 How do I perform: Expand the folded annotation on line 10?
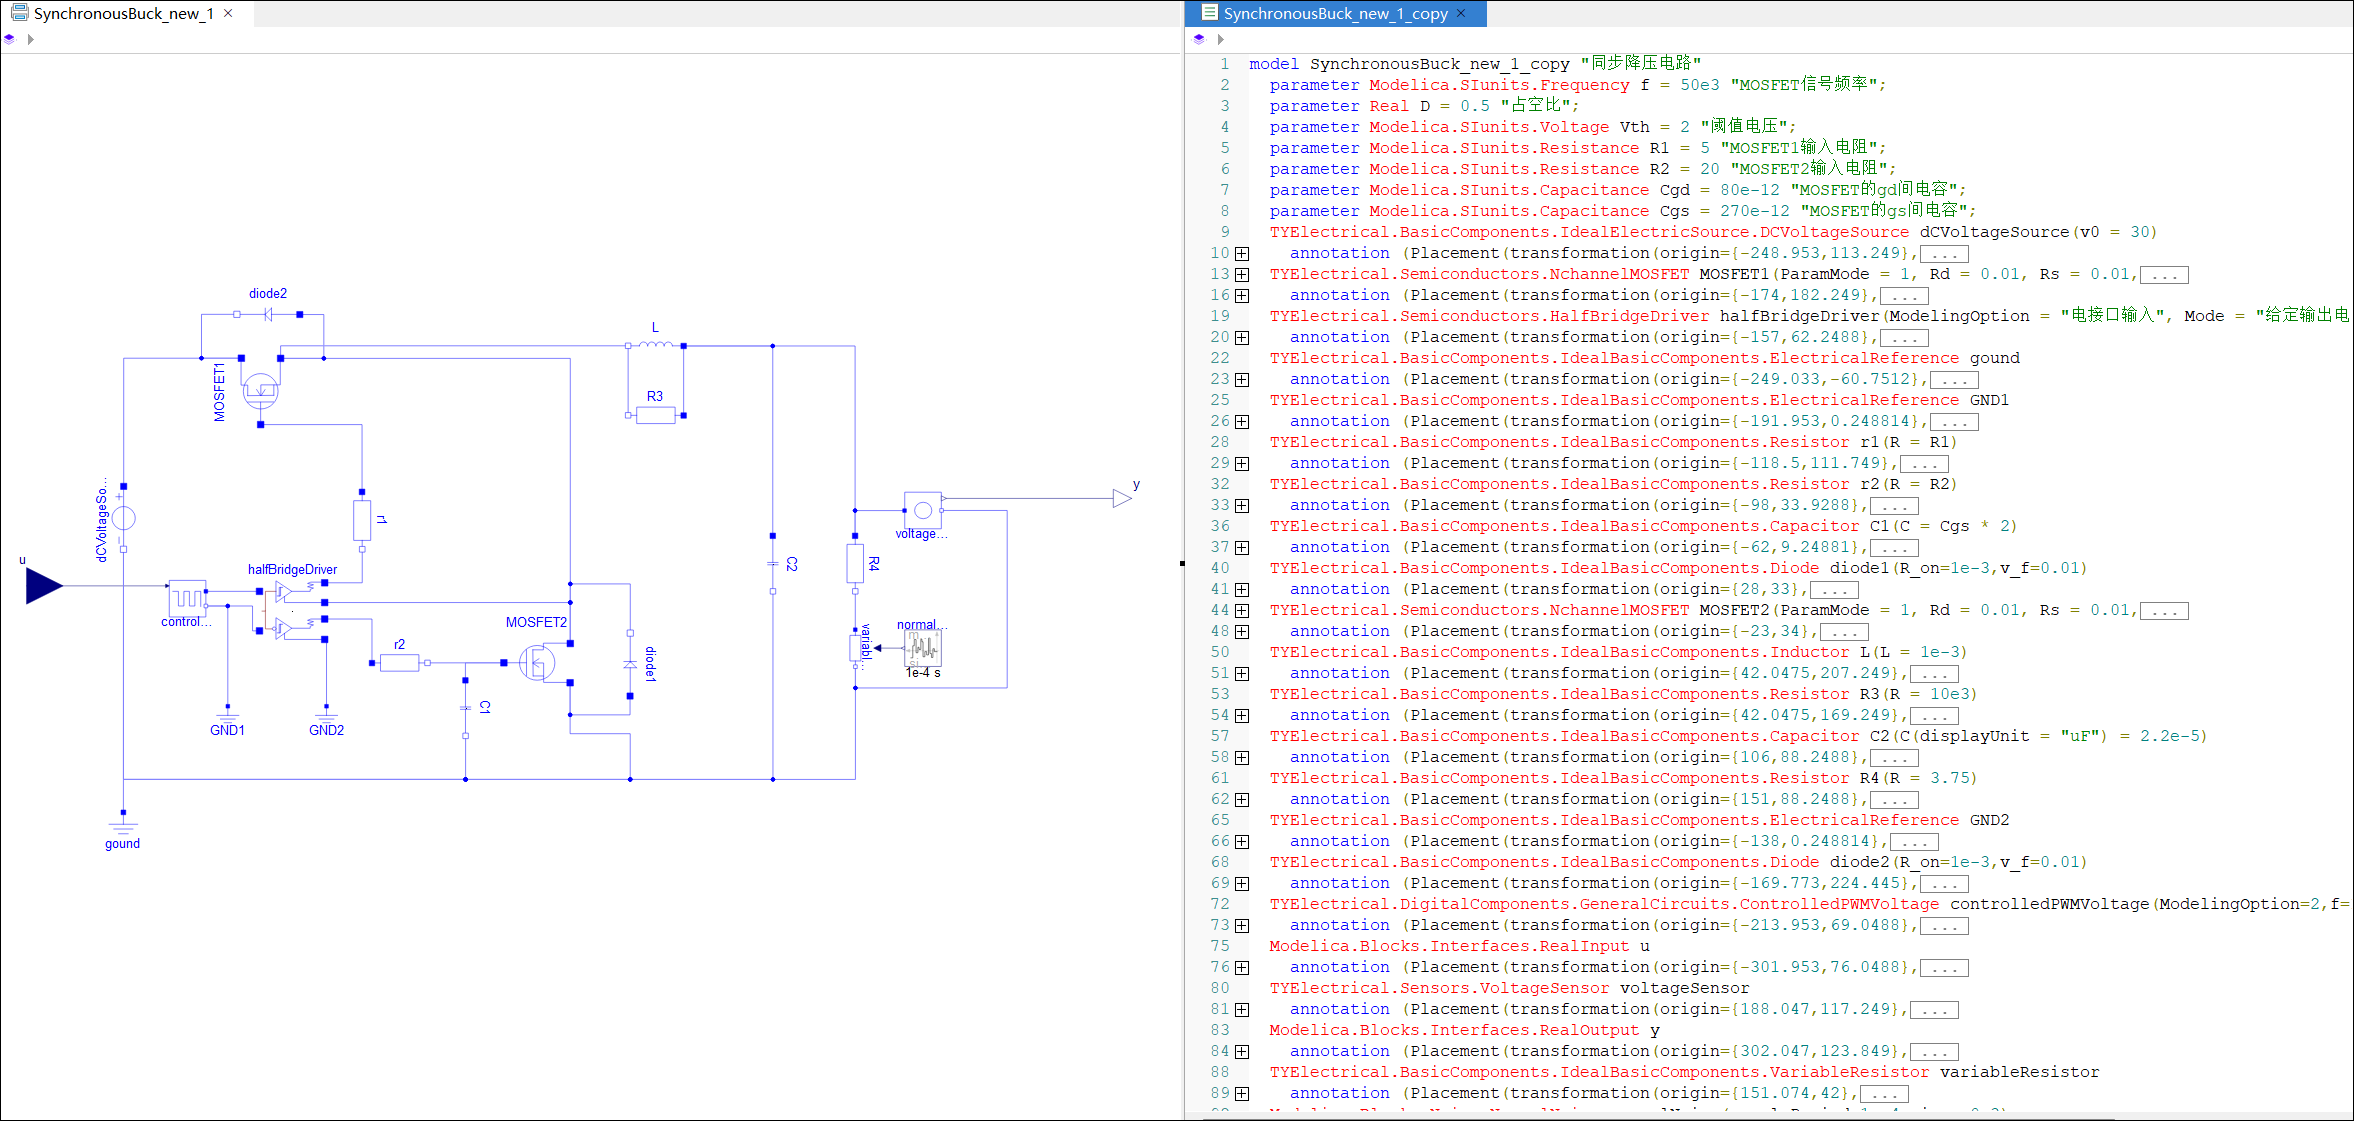1242,254
